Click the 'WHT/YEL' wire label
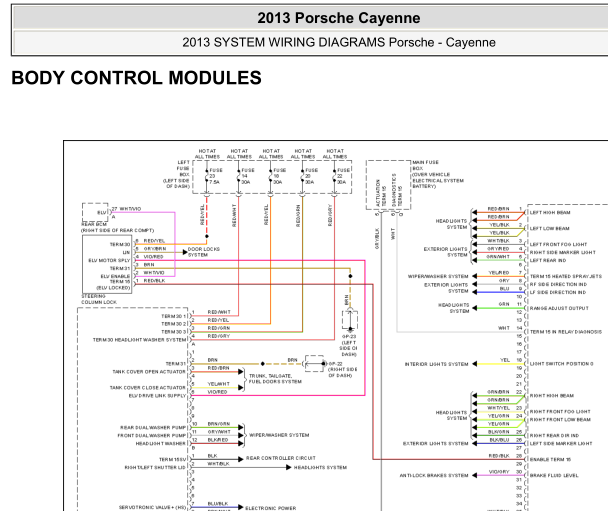608x511 pixels. 499,408
